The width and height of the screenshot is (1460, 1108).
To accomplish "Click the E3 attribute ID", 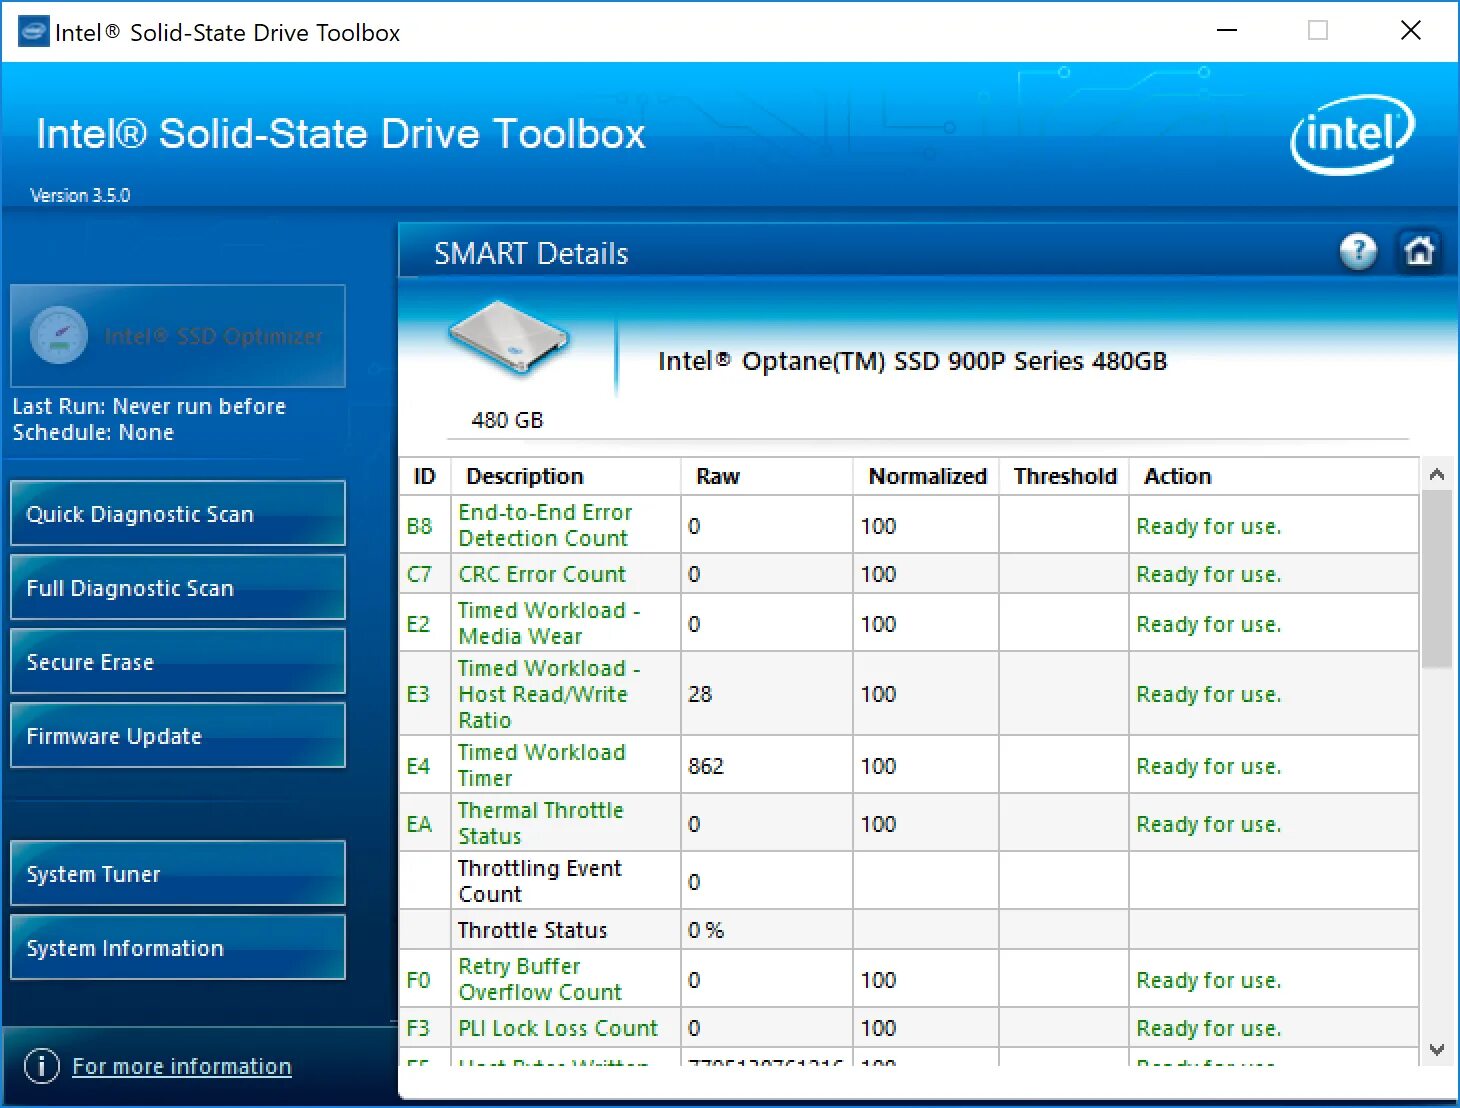I will [x=418, y=694].
